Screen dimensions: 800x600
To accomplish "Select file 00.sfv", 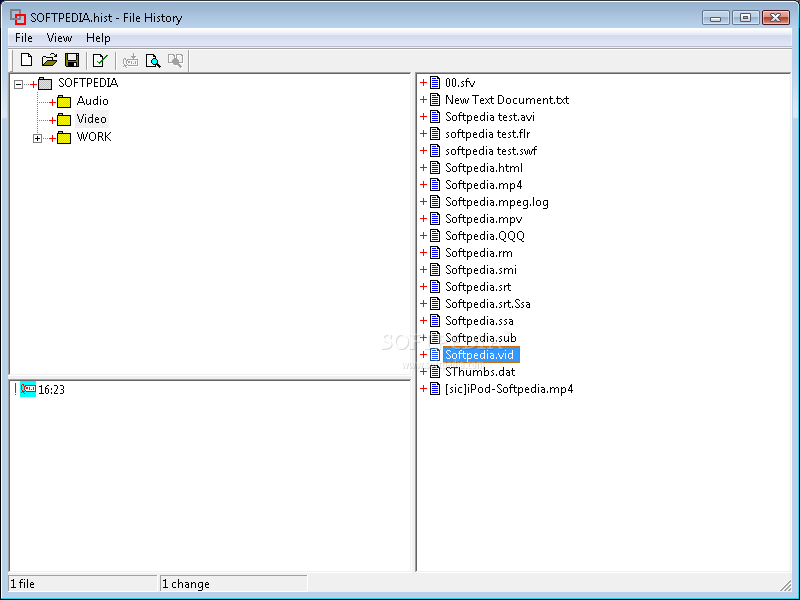I will tap(460, 83).
